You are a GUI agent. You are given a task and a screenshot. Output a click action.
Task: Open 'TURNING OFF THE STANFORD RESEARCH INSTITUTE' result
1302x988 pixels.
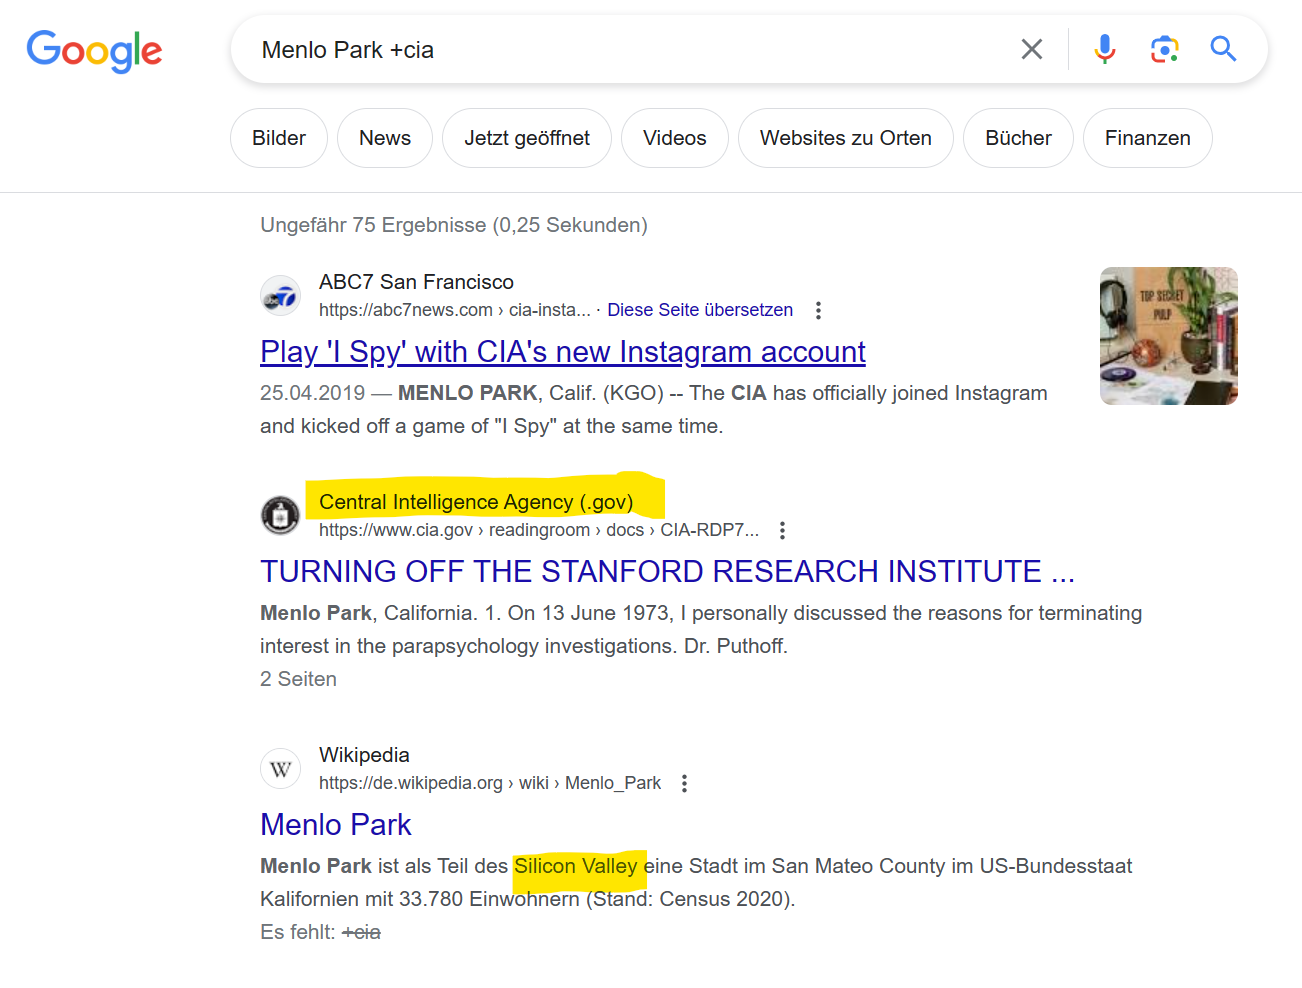[x=667, y=571]
